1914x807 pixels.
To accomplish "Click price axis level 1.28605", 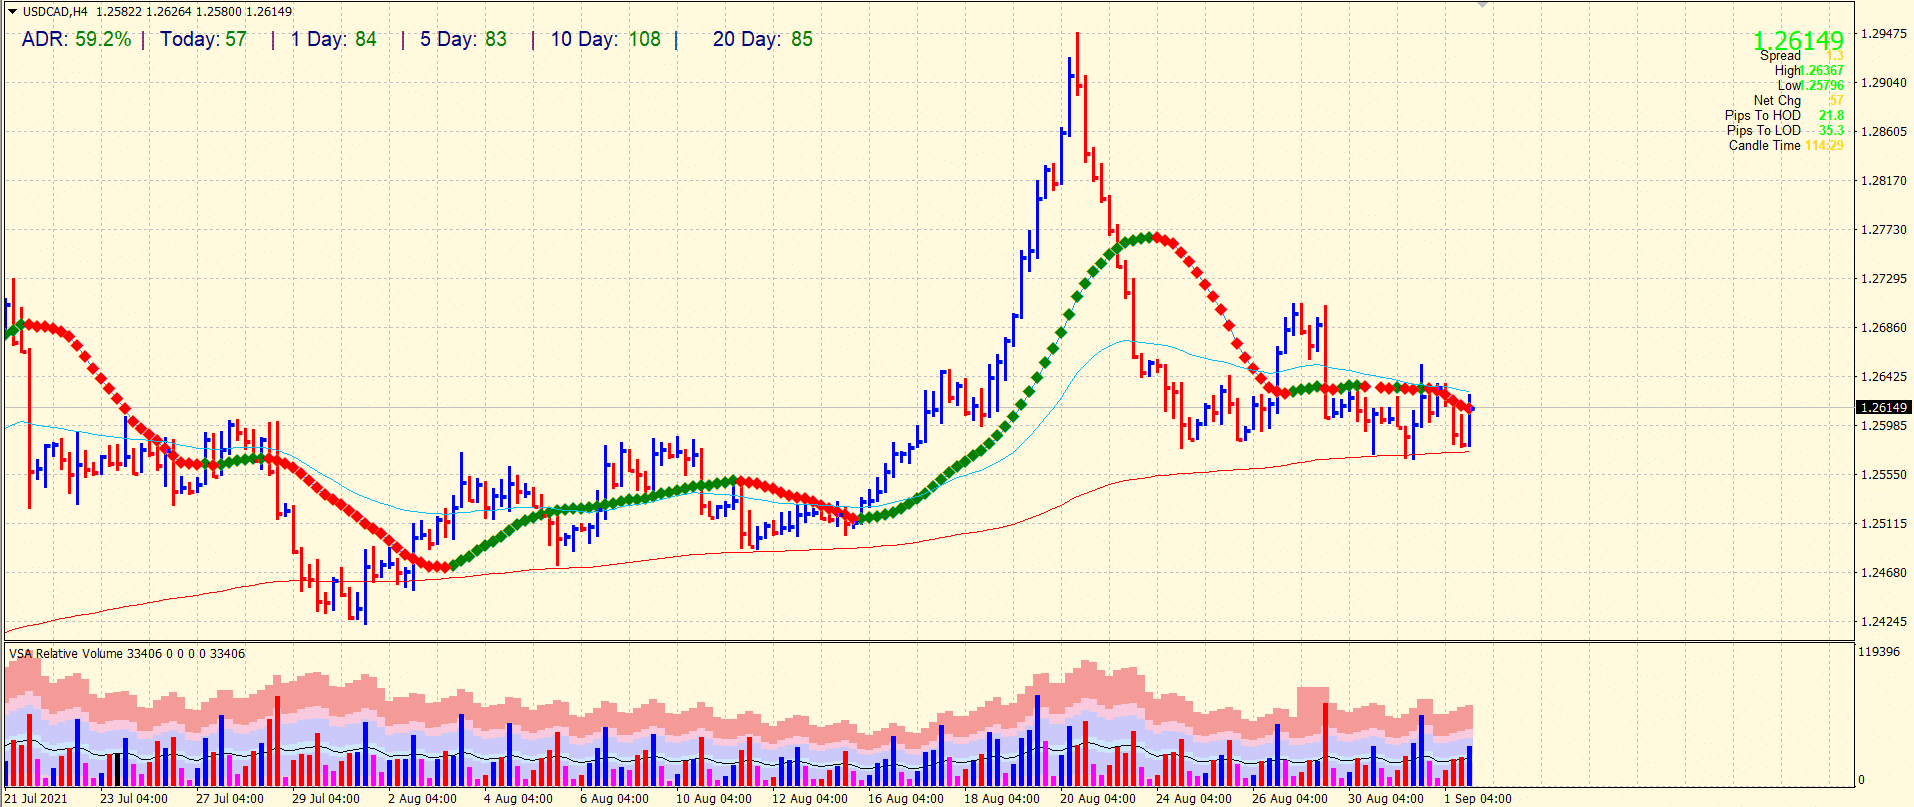I will [x=1883, y=132].
